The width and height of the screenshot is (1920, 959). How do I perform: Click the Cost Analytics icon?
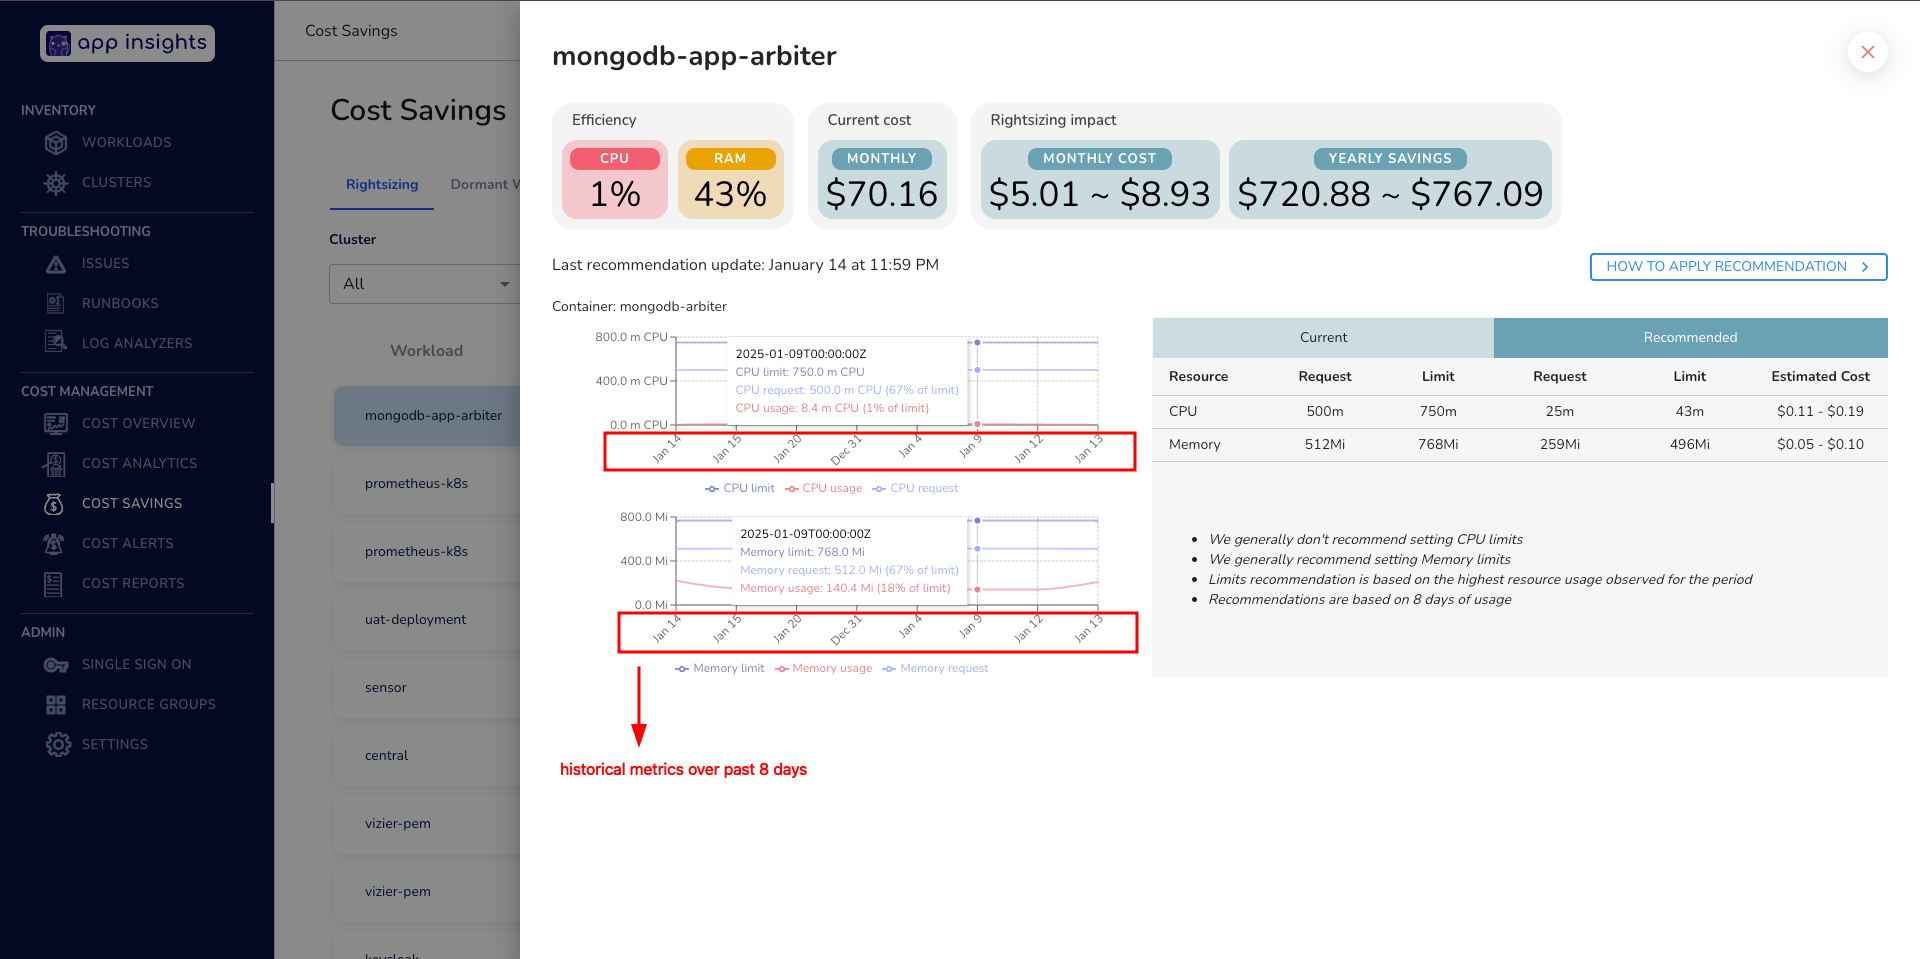point(56,463)
